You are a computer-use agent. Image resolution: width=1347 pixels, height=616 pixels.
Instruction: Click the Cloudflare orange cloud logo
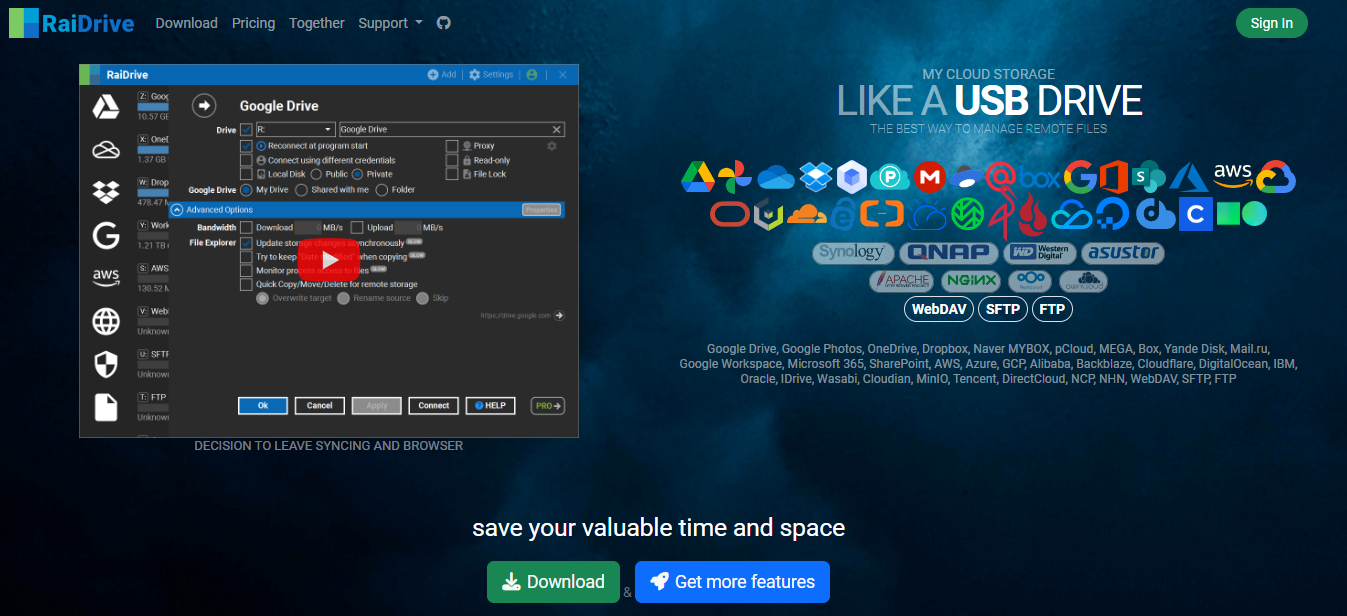(807, 214)
